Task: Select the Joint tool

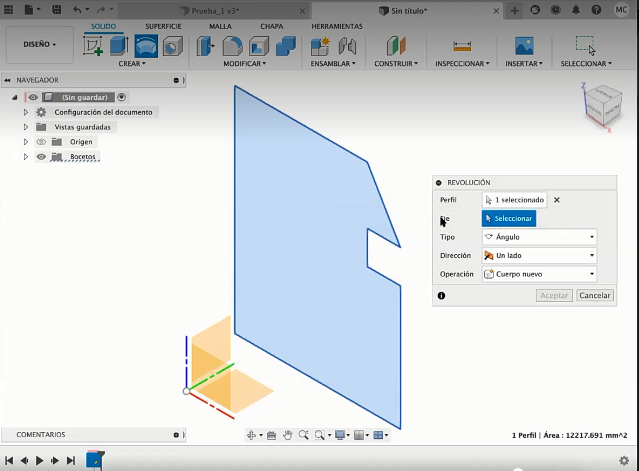Action: click(347, 46)
